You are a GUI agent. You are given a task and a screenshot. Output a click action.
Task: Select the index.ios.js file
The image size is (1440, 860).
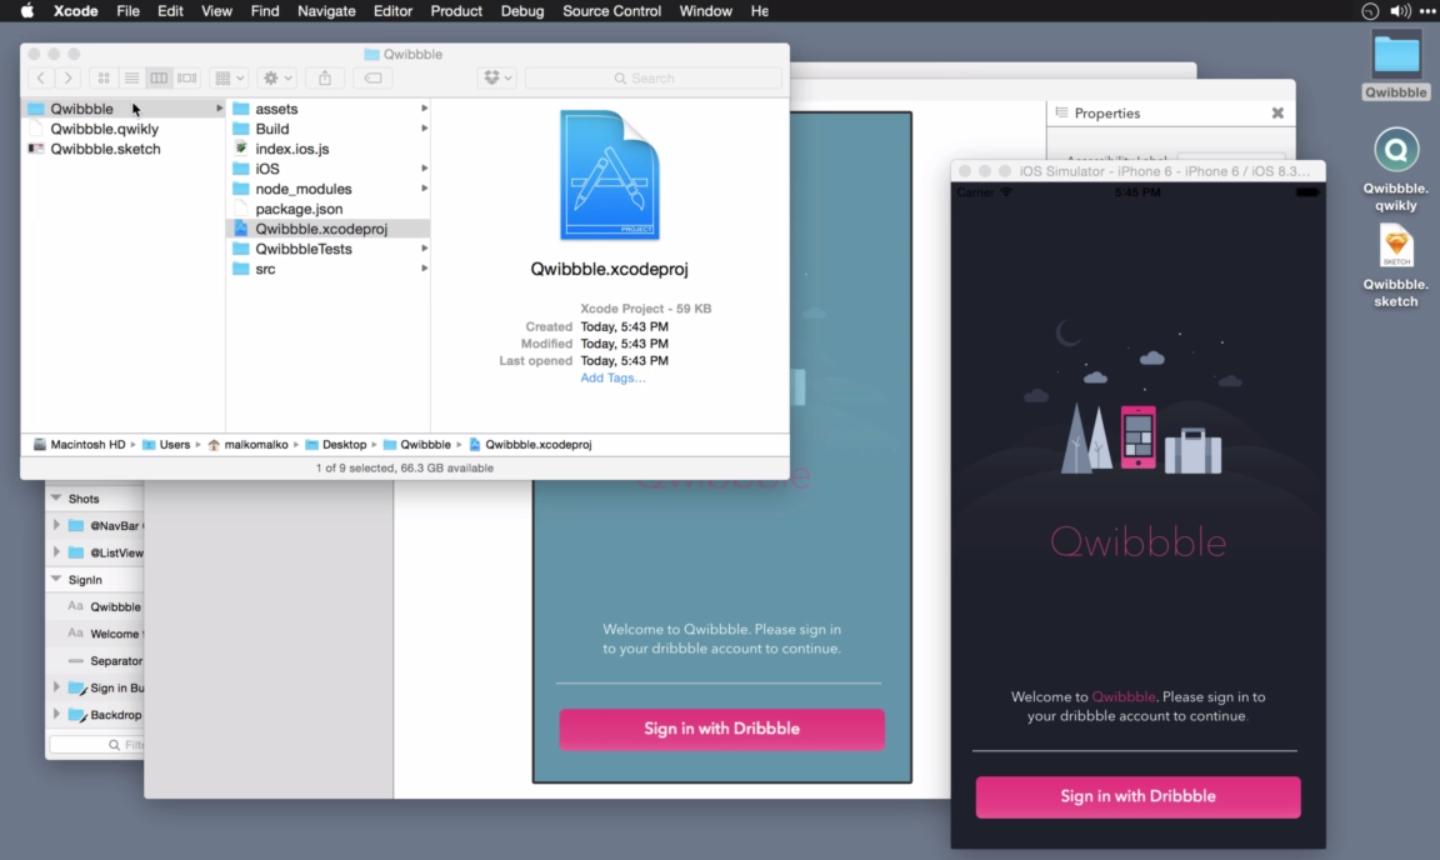(328, 149)
